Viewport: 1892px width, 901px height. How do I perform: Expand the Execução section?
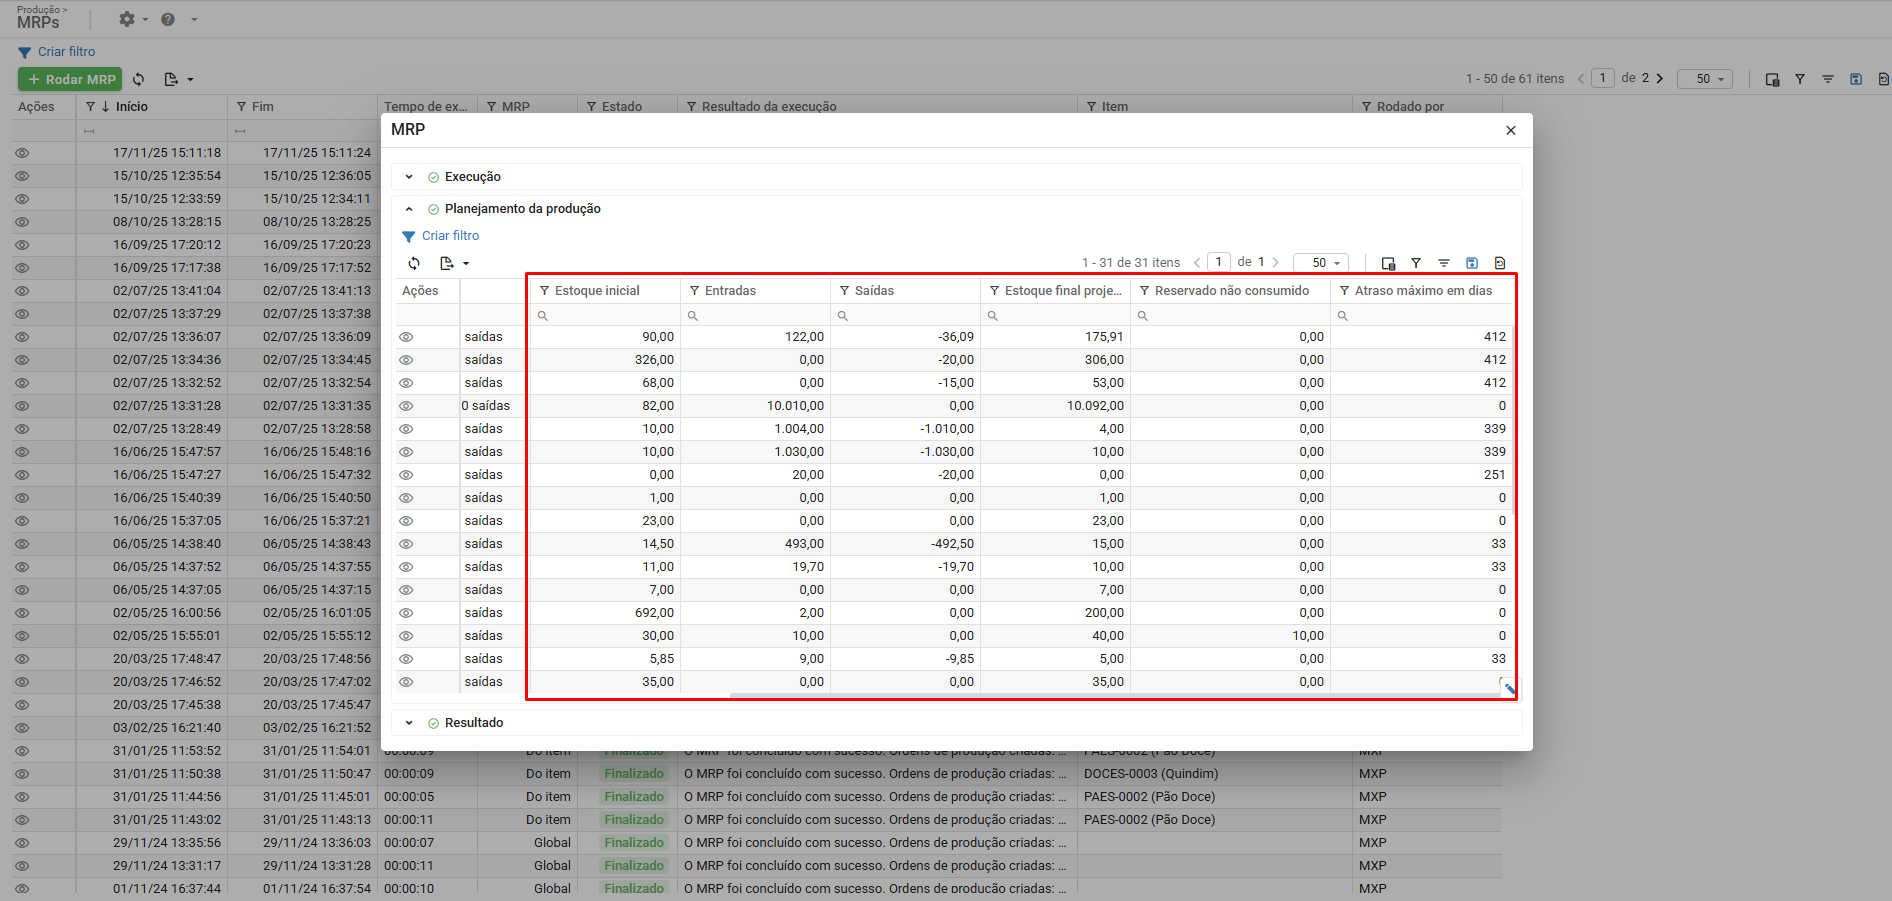(x=409, y=177)
